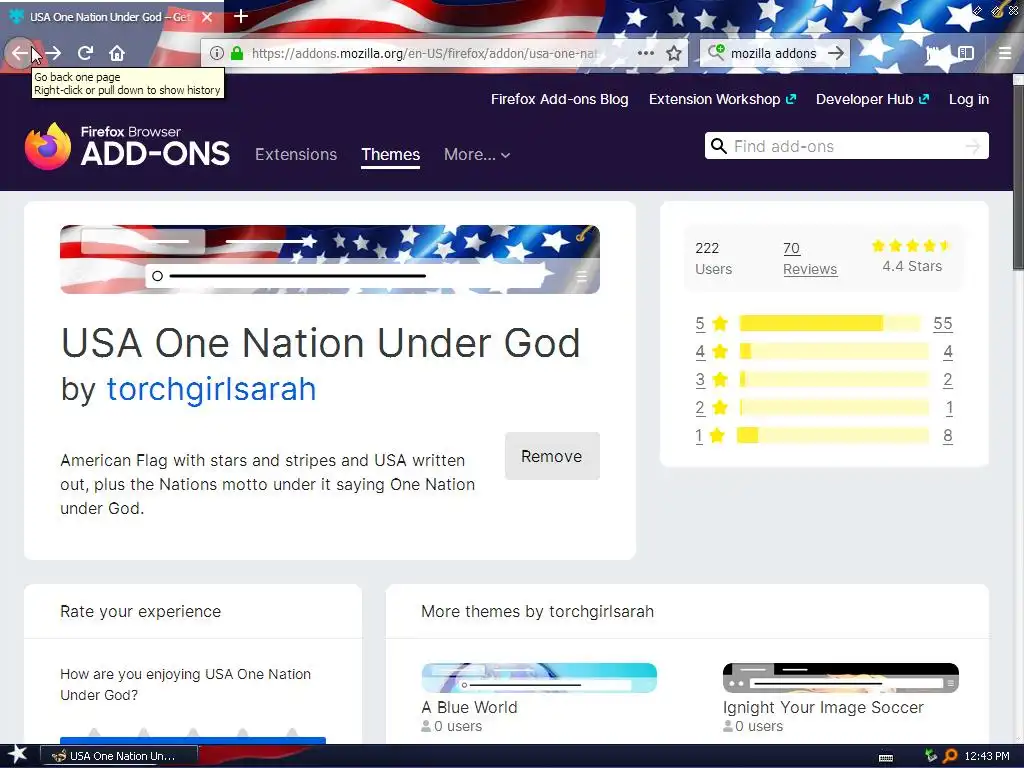
Task: Open the Extension Workshop link
Action: coord(722,99)
